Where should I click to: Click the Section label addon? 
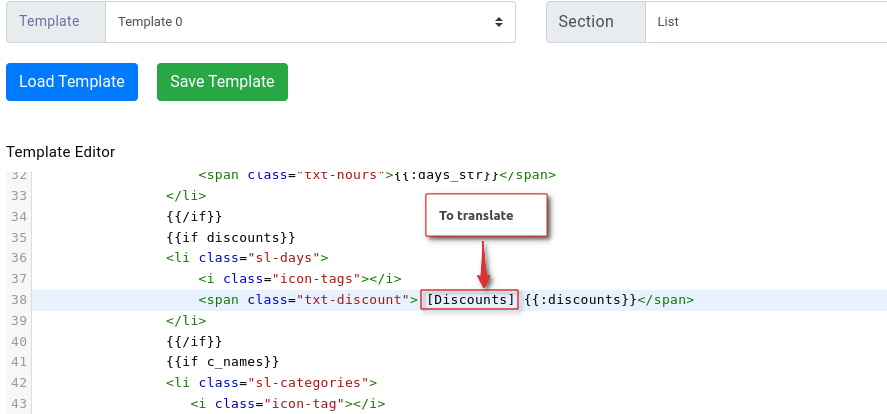pyautogui.click(x=596, y=22)
